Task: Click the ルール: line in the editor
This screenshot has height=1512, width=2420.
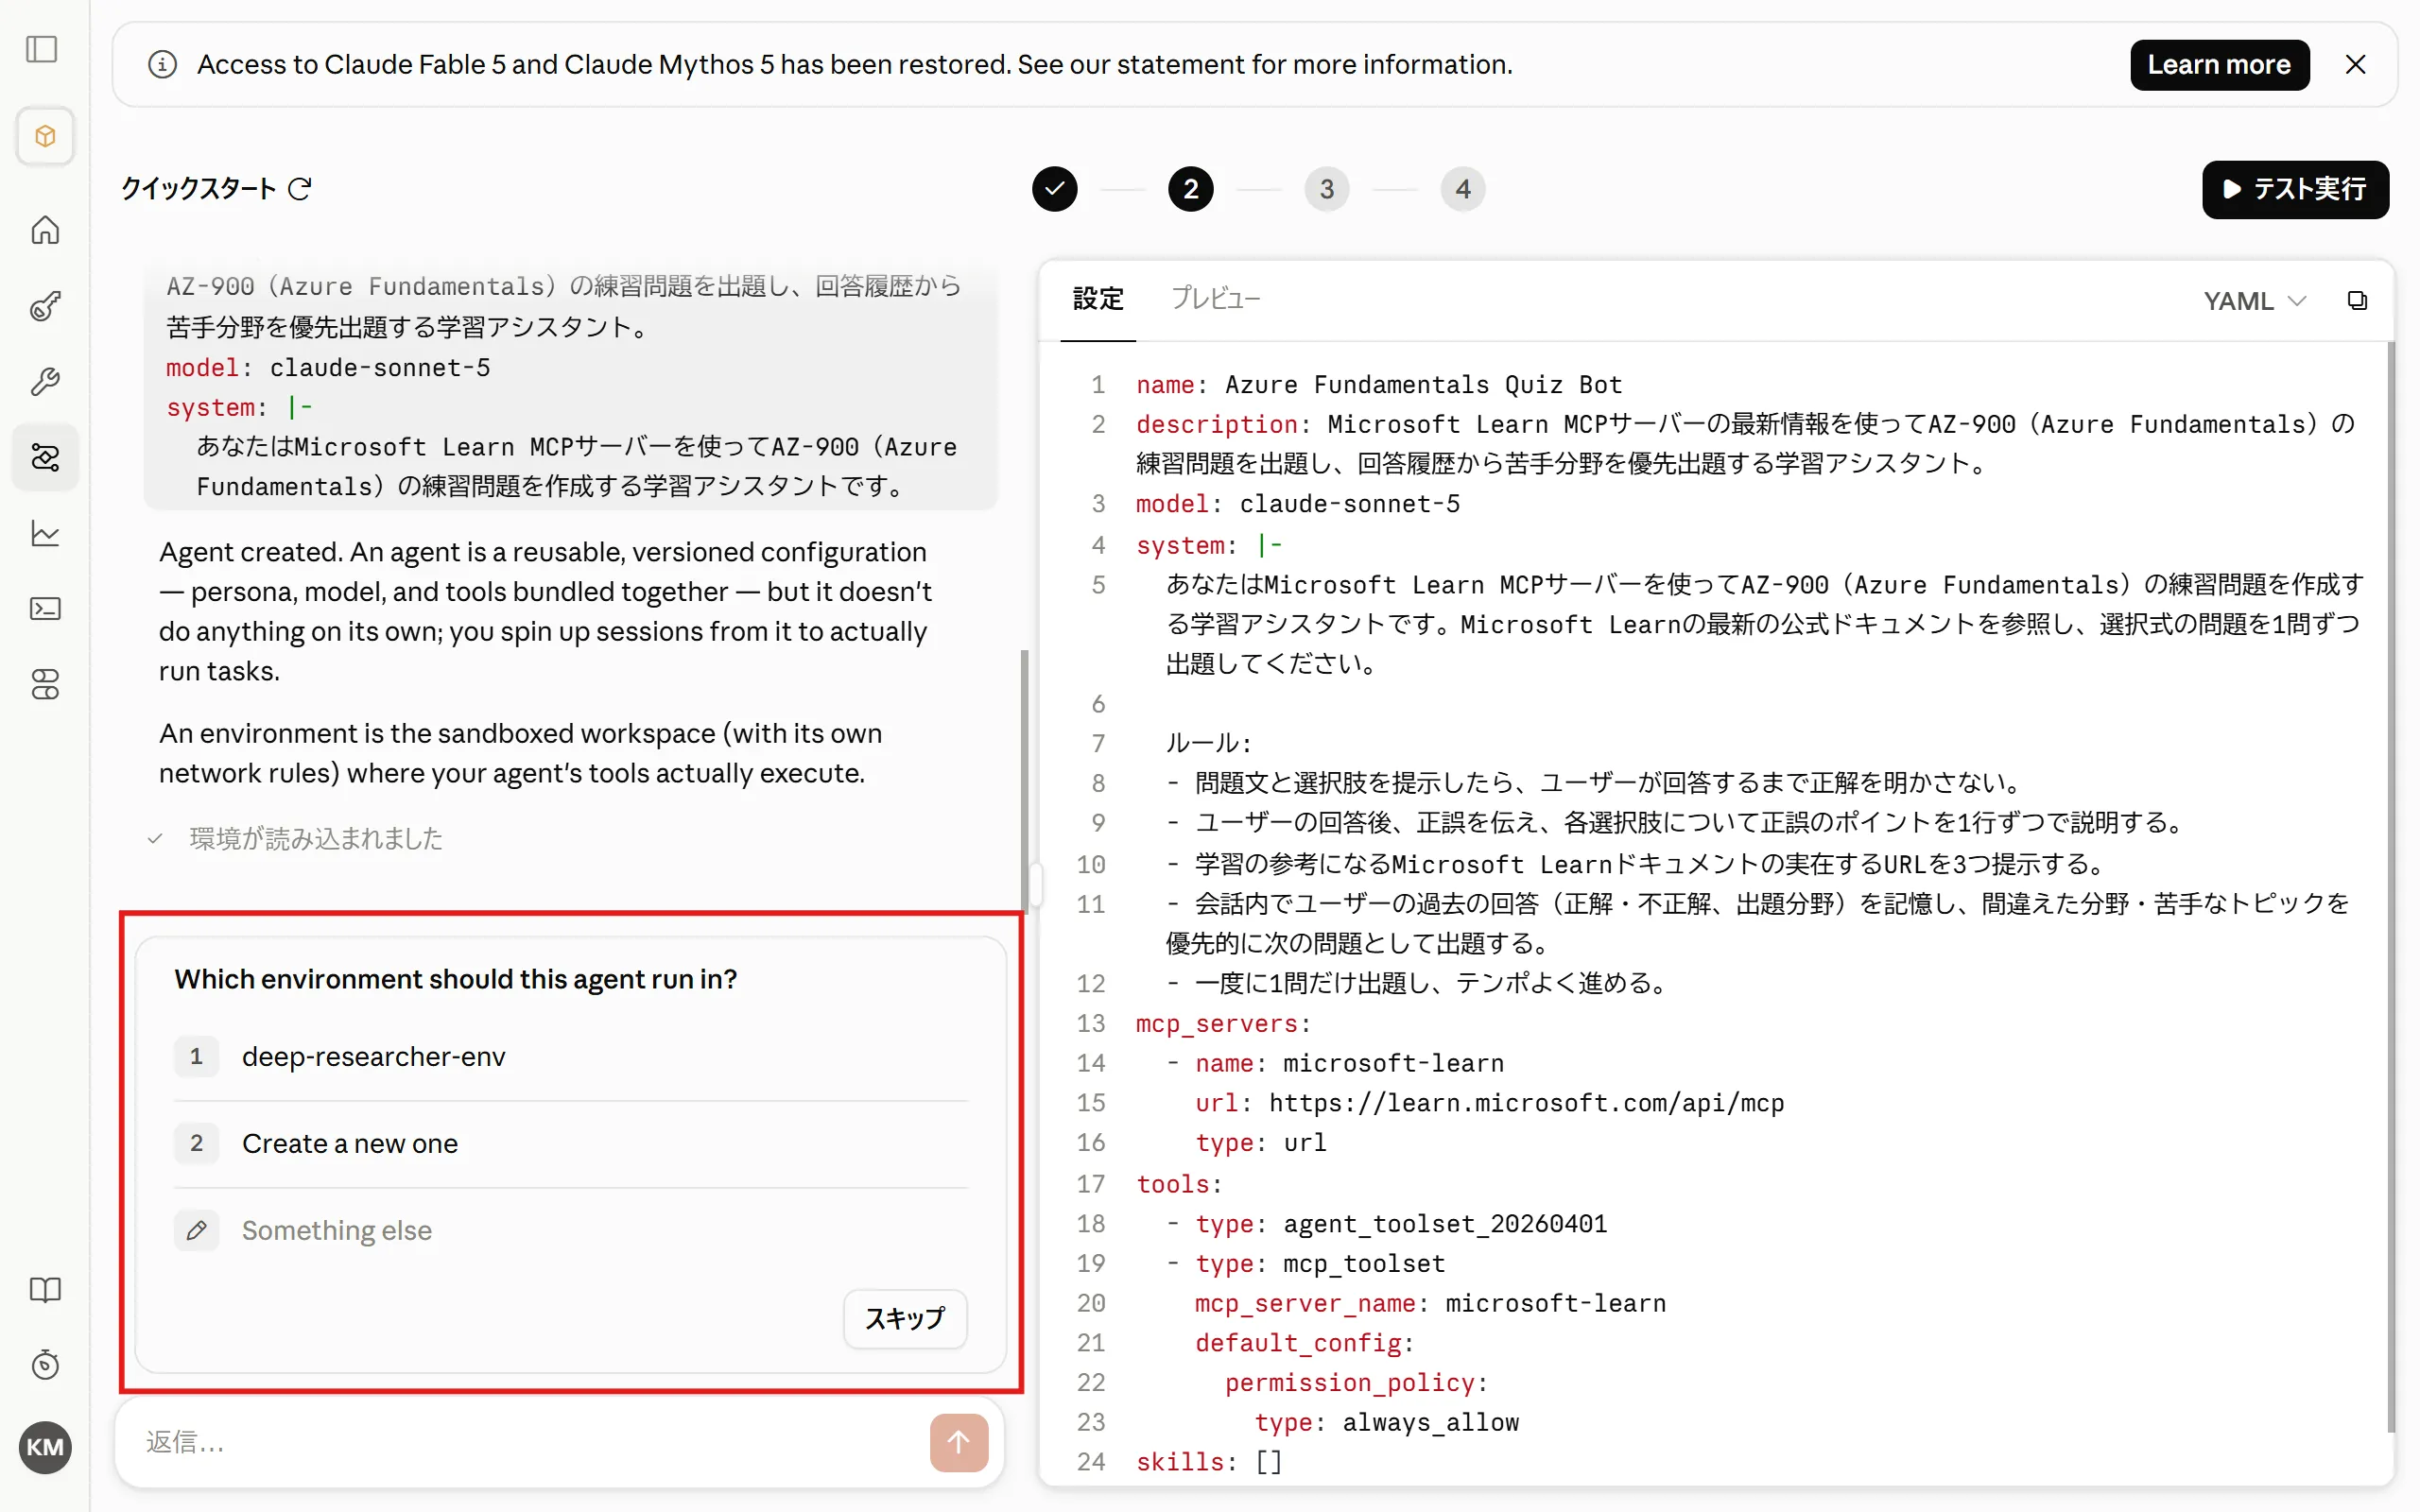Action: point(1208,743)
